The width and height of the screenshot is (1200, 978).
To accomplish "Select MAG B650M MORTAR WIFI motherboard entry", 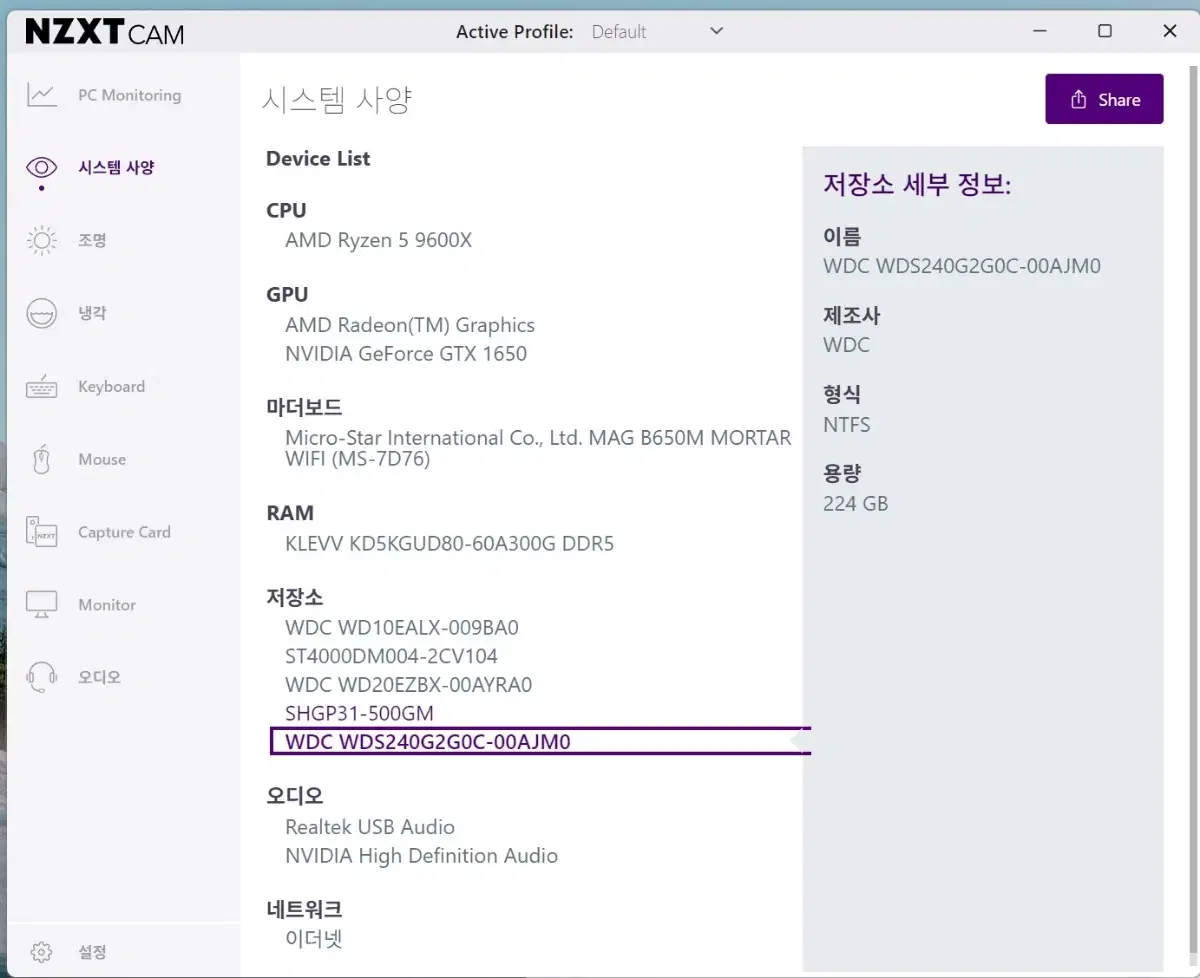I will pyautogui.click(x=538, y=448).
